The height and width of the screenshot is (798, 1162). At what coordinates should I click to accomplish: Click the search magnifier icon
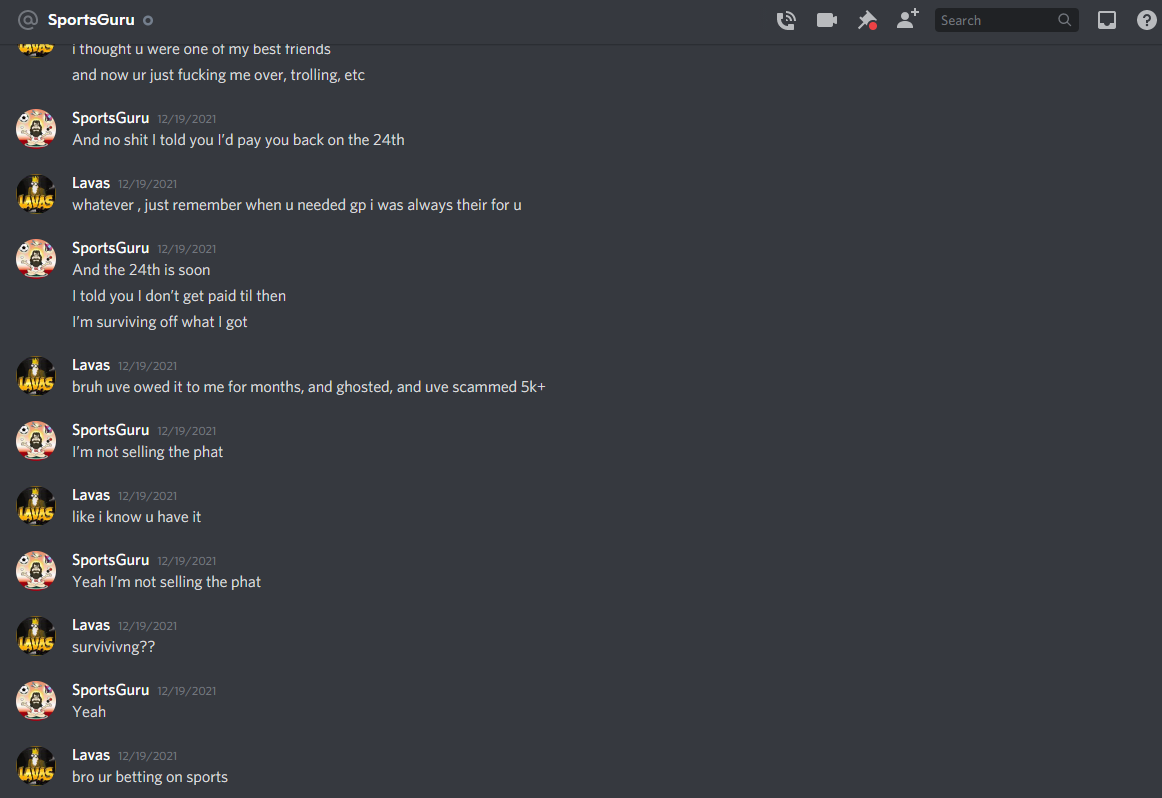[1064, 20]
